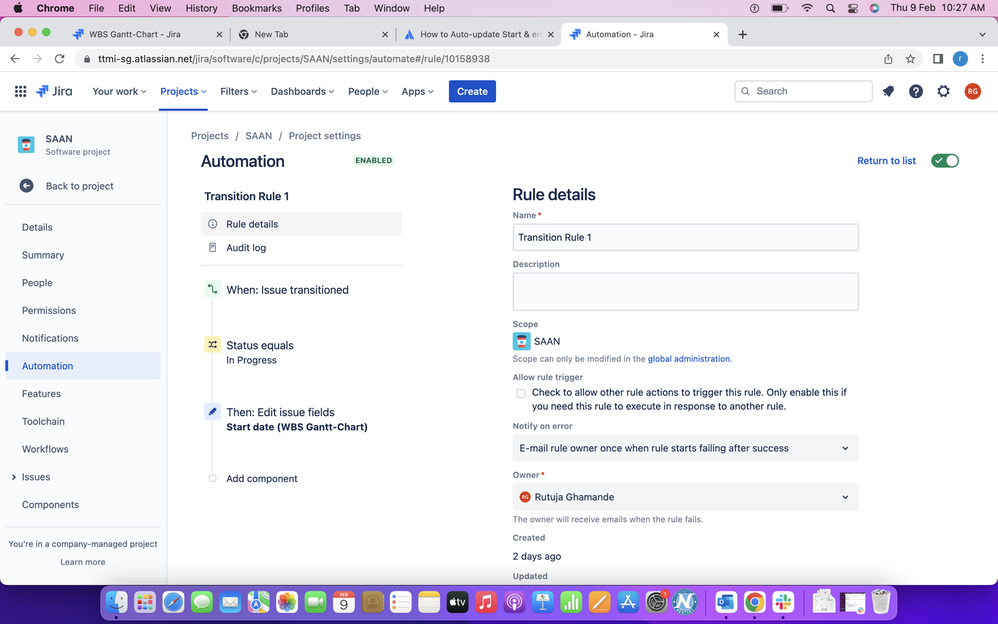The height and width of the screenshot is (624, 998).
Task: Close the Automation - Jira tab
Action: point(716,34)
